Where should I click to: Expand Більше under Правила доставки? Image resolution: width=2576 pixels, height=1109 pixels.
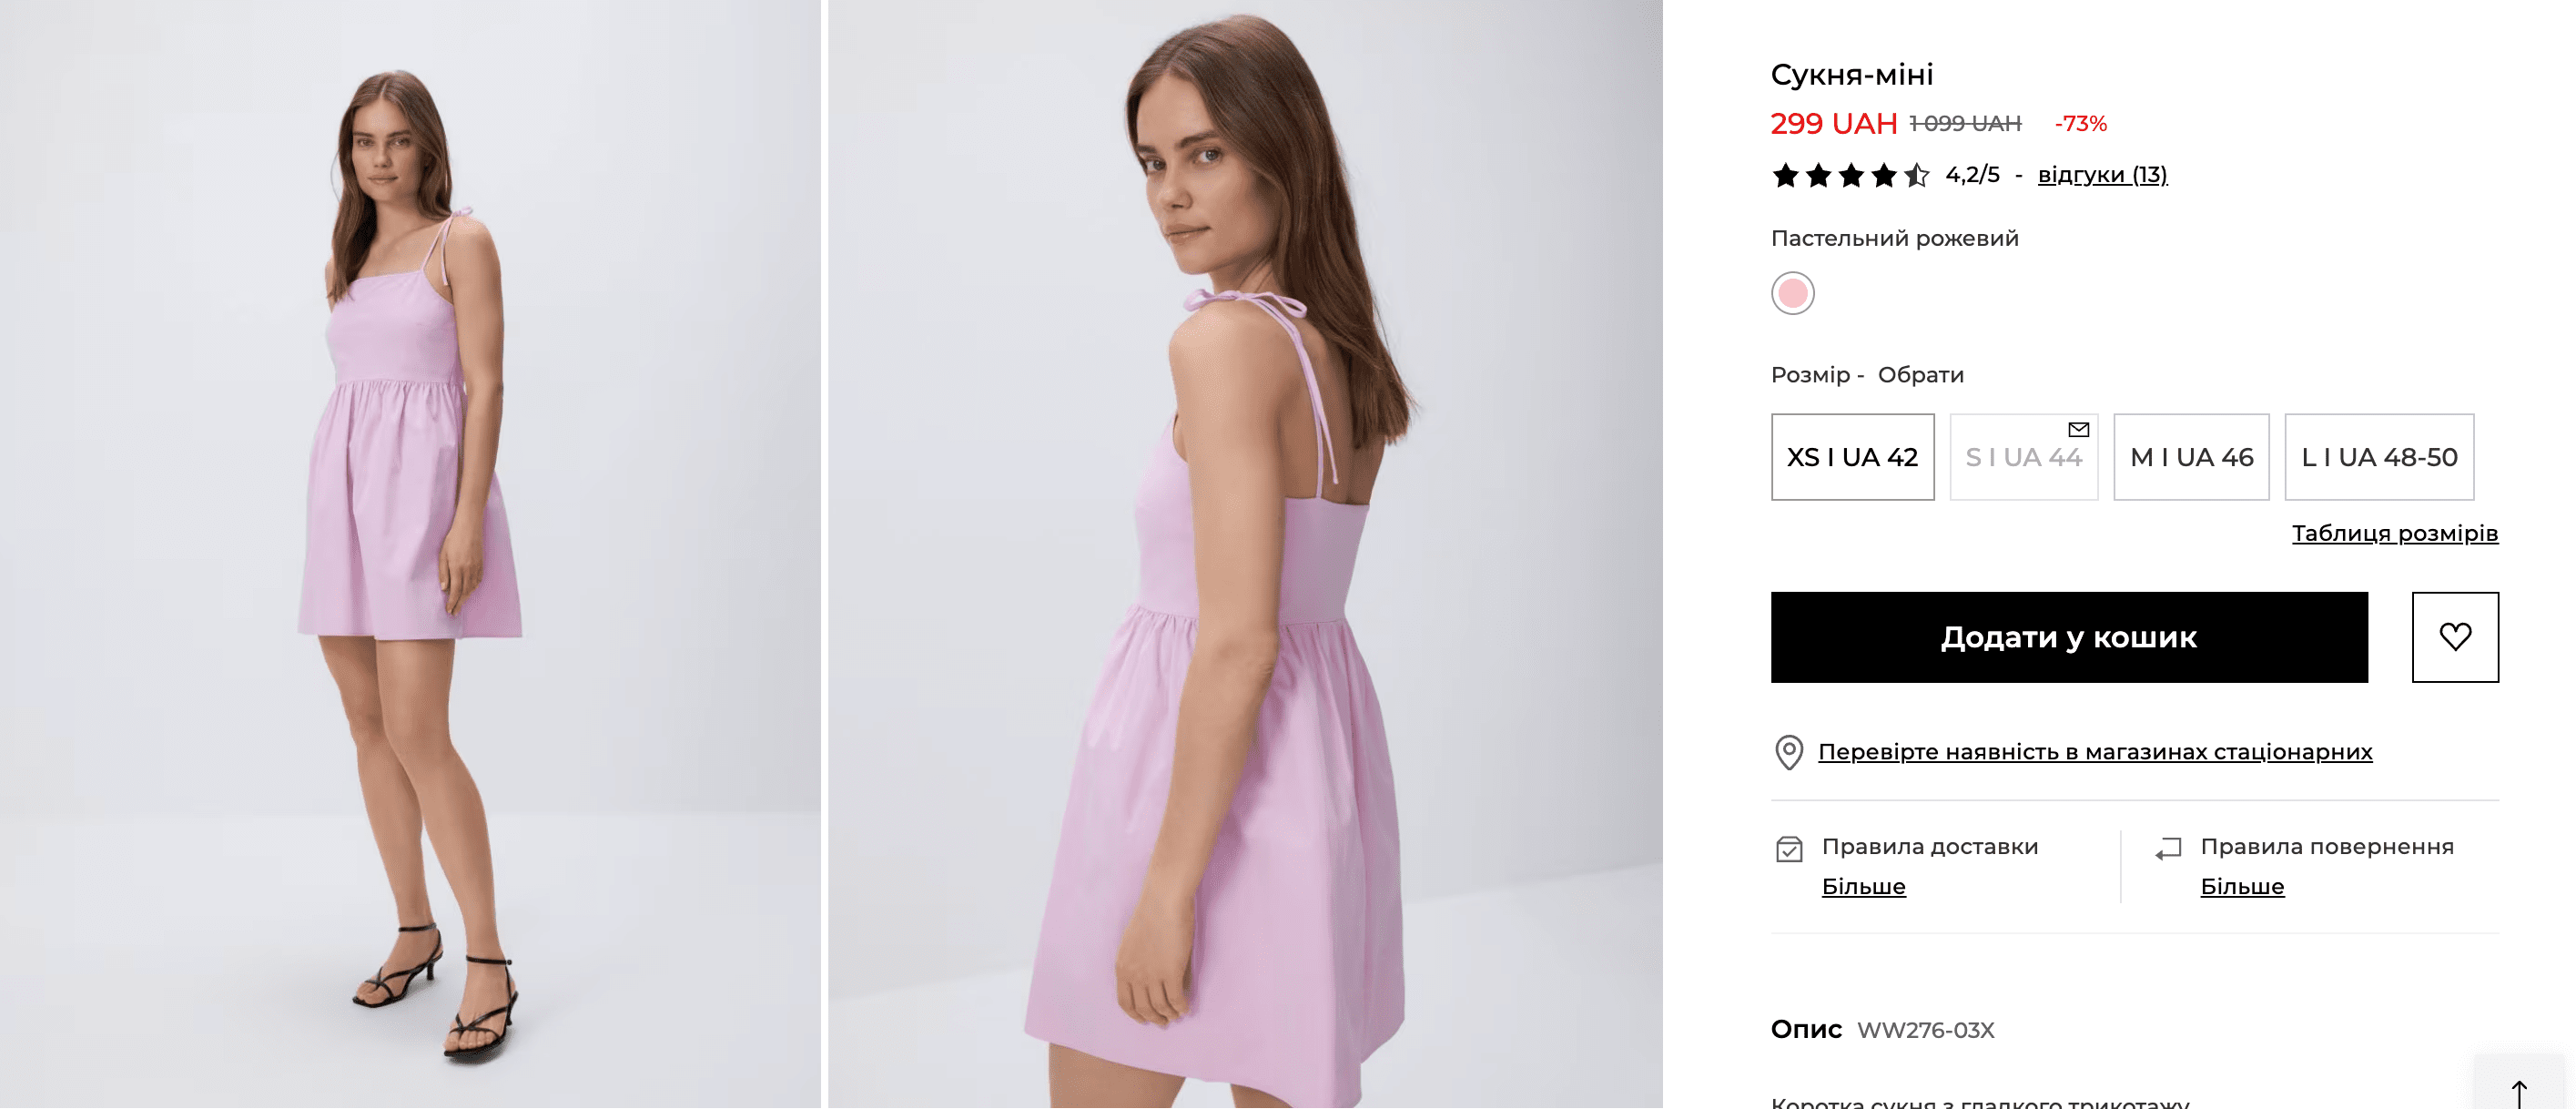[1863, 886]
